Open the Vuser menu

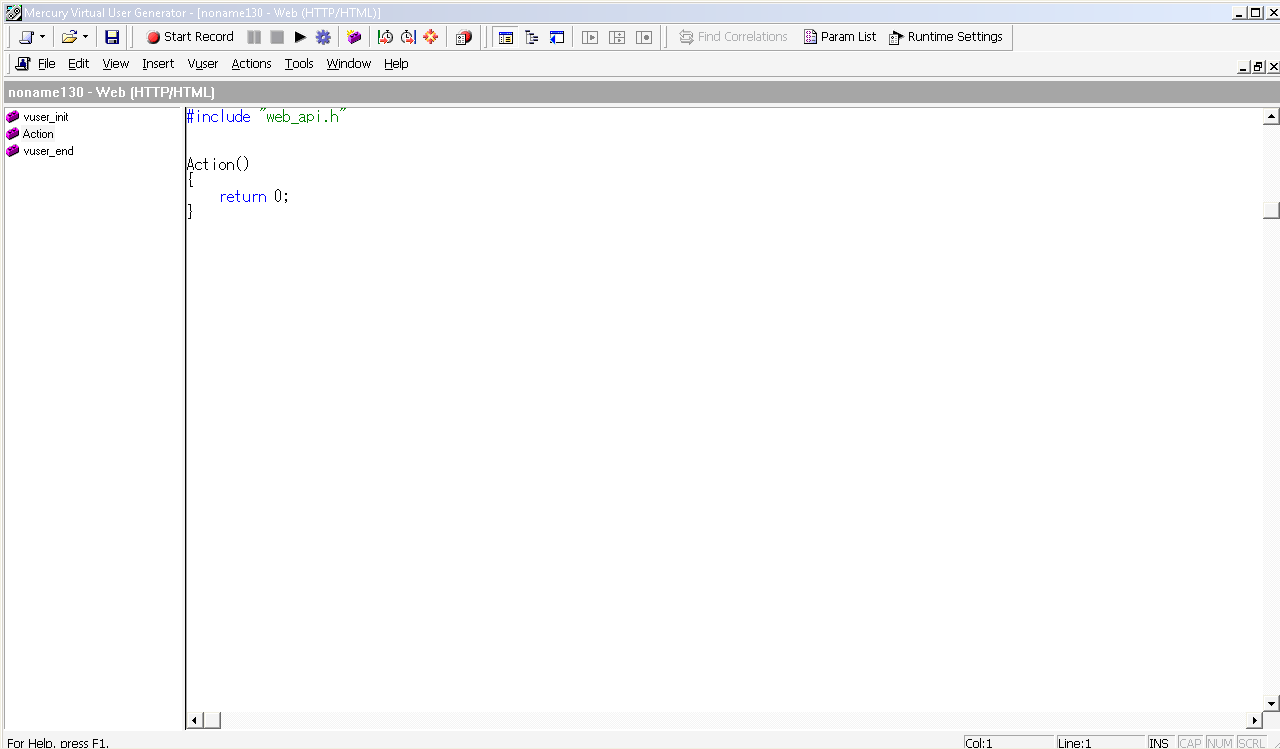(x=203, y=64)
